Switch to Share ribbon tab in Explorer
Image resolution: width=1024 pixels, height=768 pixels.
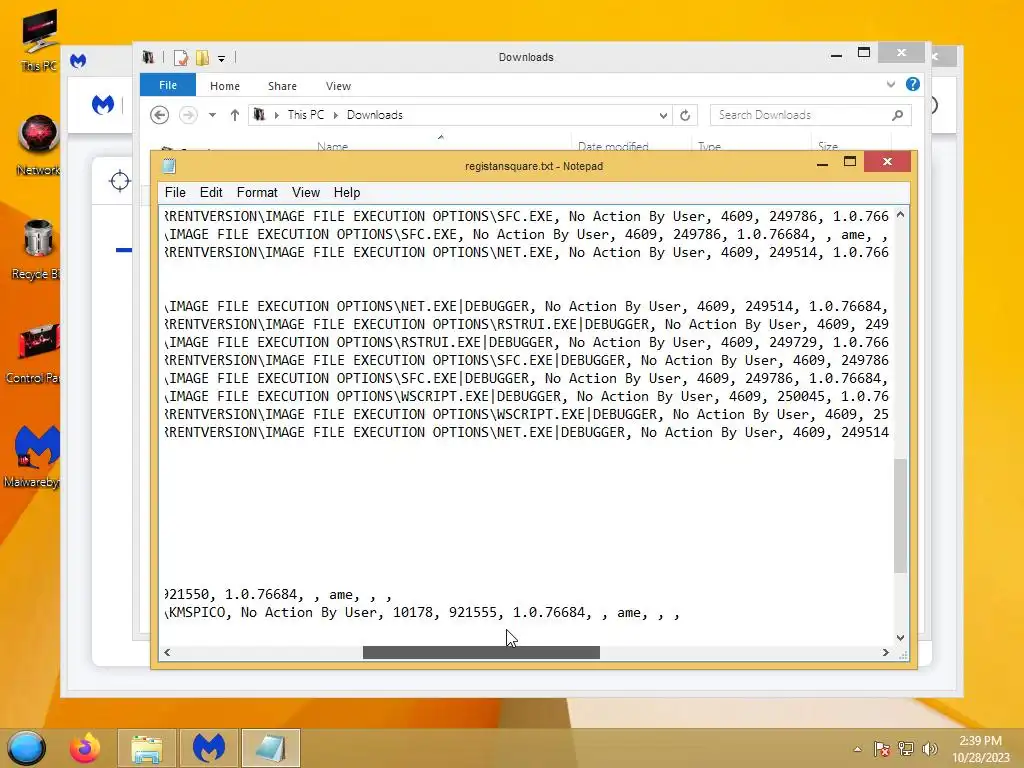click(x=282, y=86)
